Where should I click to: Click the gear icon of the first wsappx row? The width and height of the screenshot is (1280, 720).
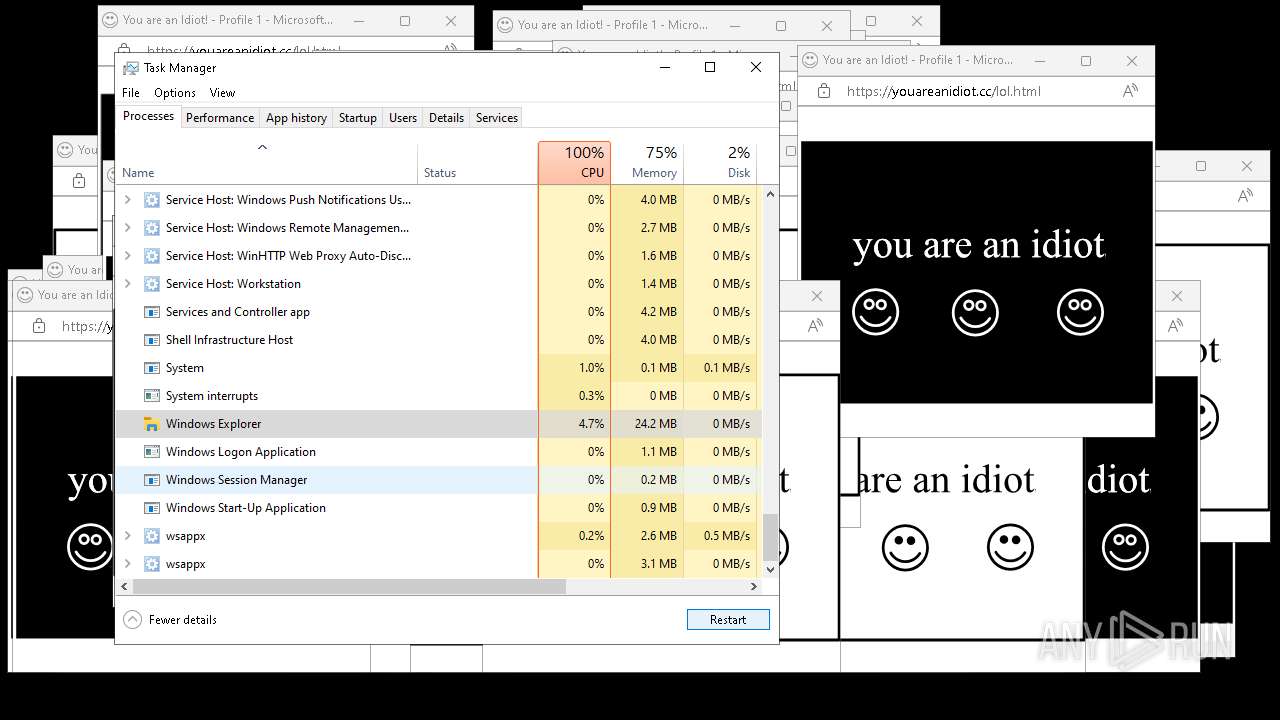152,536
